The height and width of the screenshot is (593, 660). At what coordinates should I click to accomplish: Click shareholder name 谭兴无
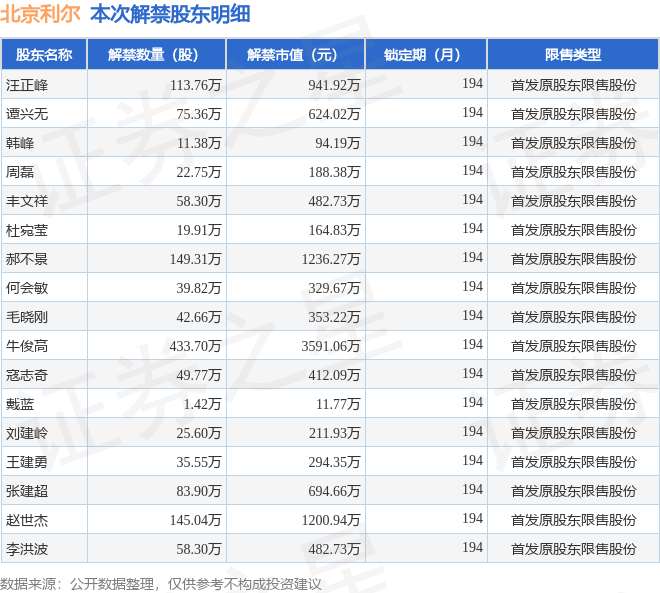pyautogui.click(x=27, y=114)
